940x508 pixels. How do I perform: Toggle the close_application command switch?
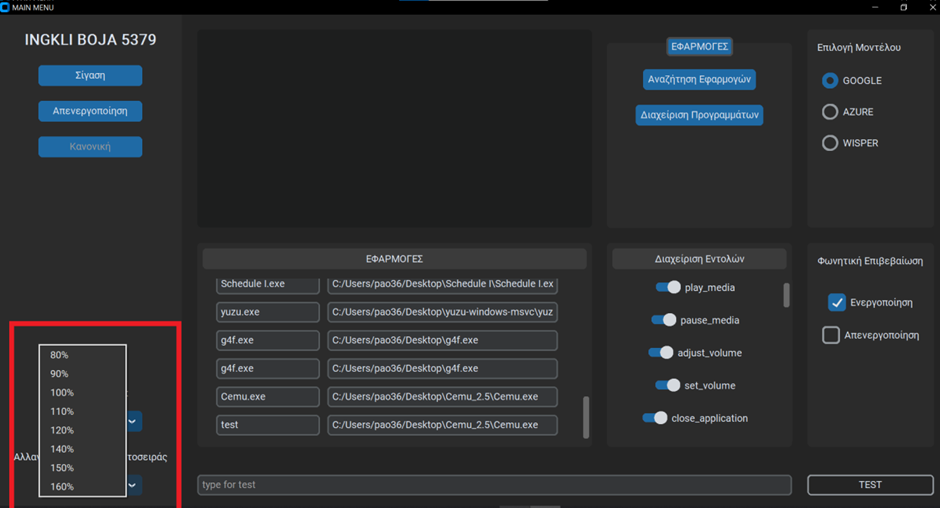pyautogui.click(x=655, y=417)
